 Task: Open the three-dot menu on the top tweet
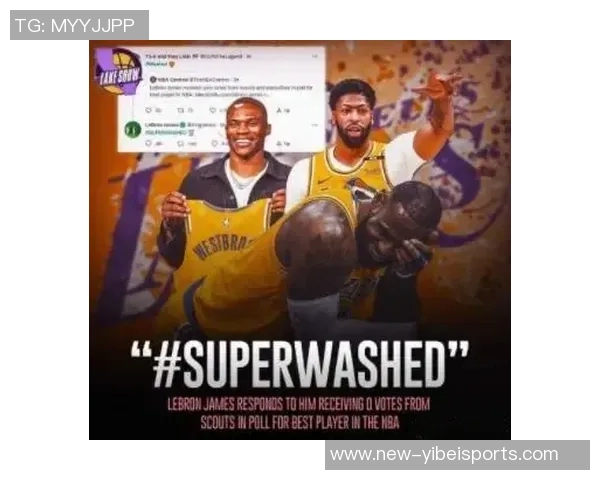tap(315, 56)
